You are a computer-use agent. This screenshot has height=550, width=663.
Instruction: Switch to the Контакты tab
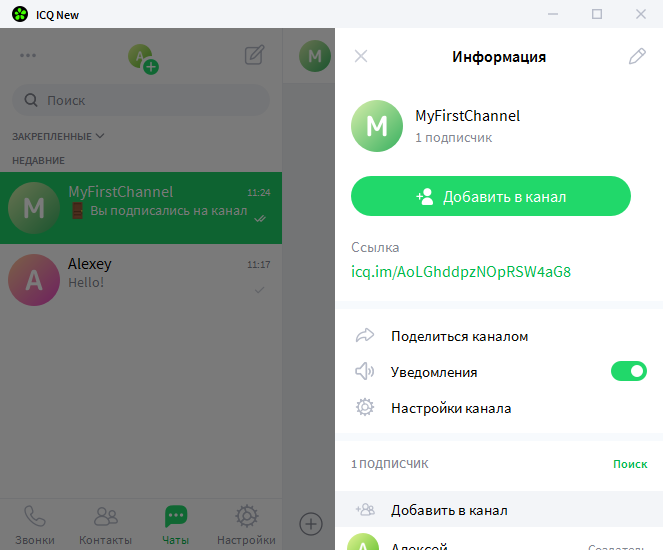pos(105,525)
